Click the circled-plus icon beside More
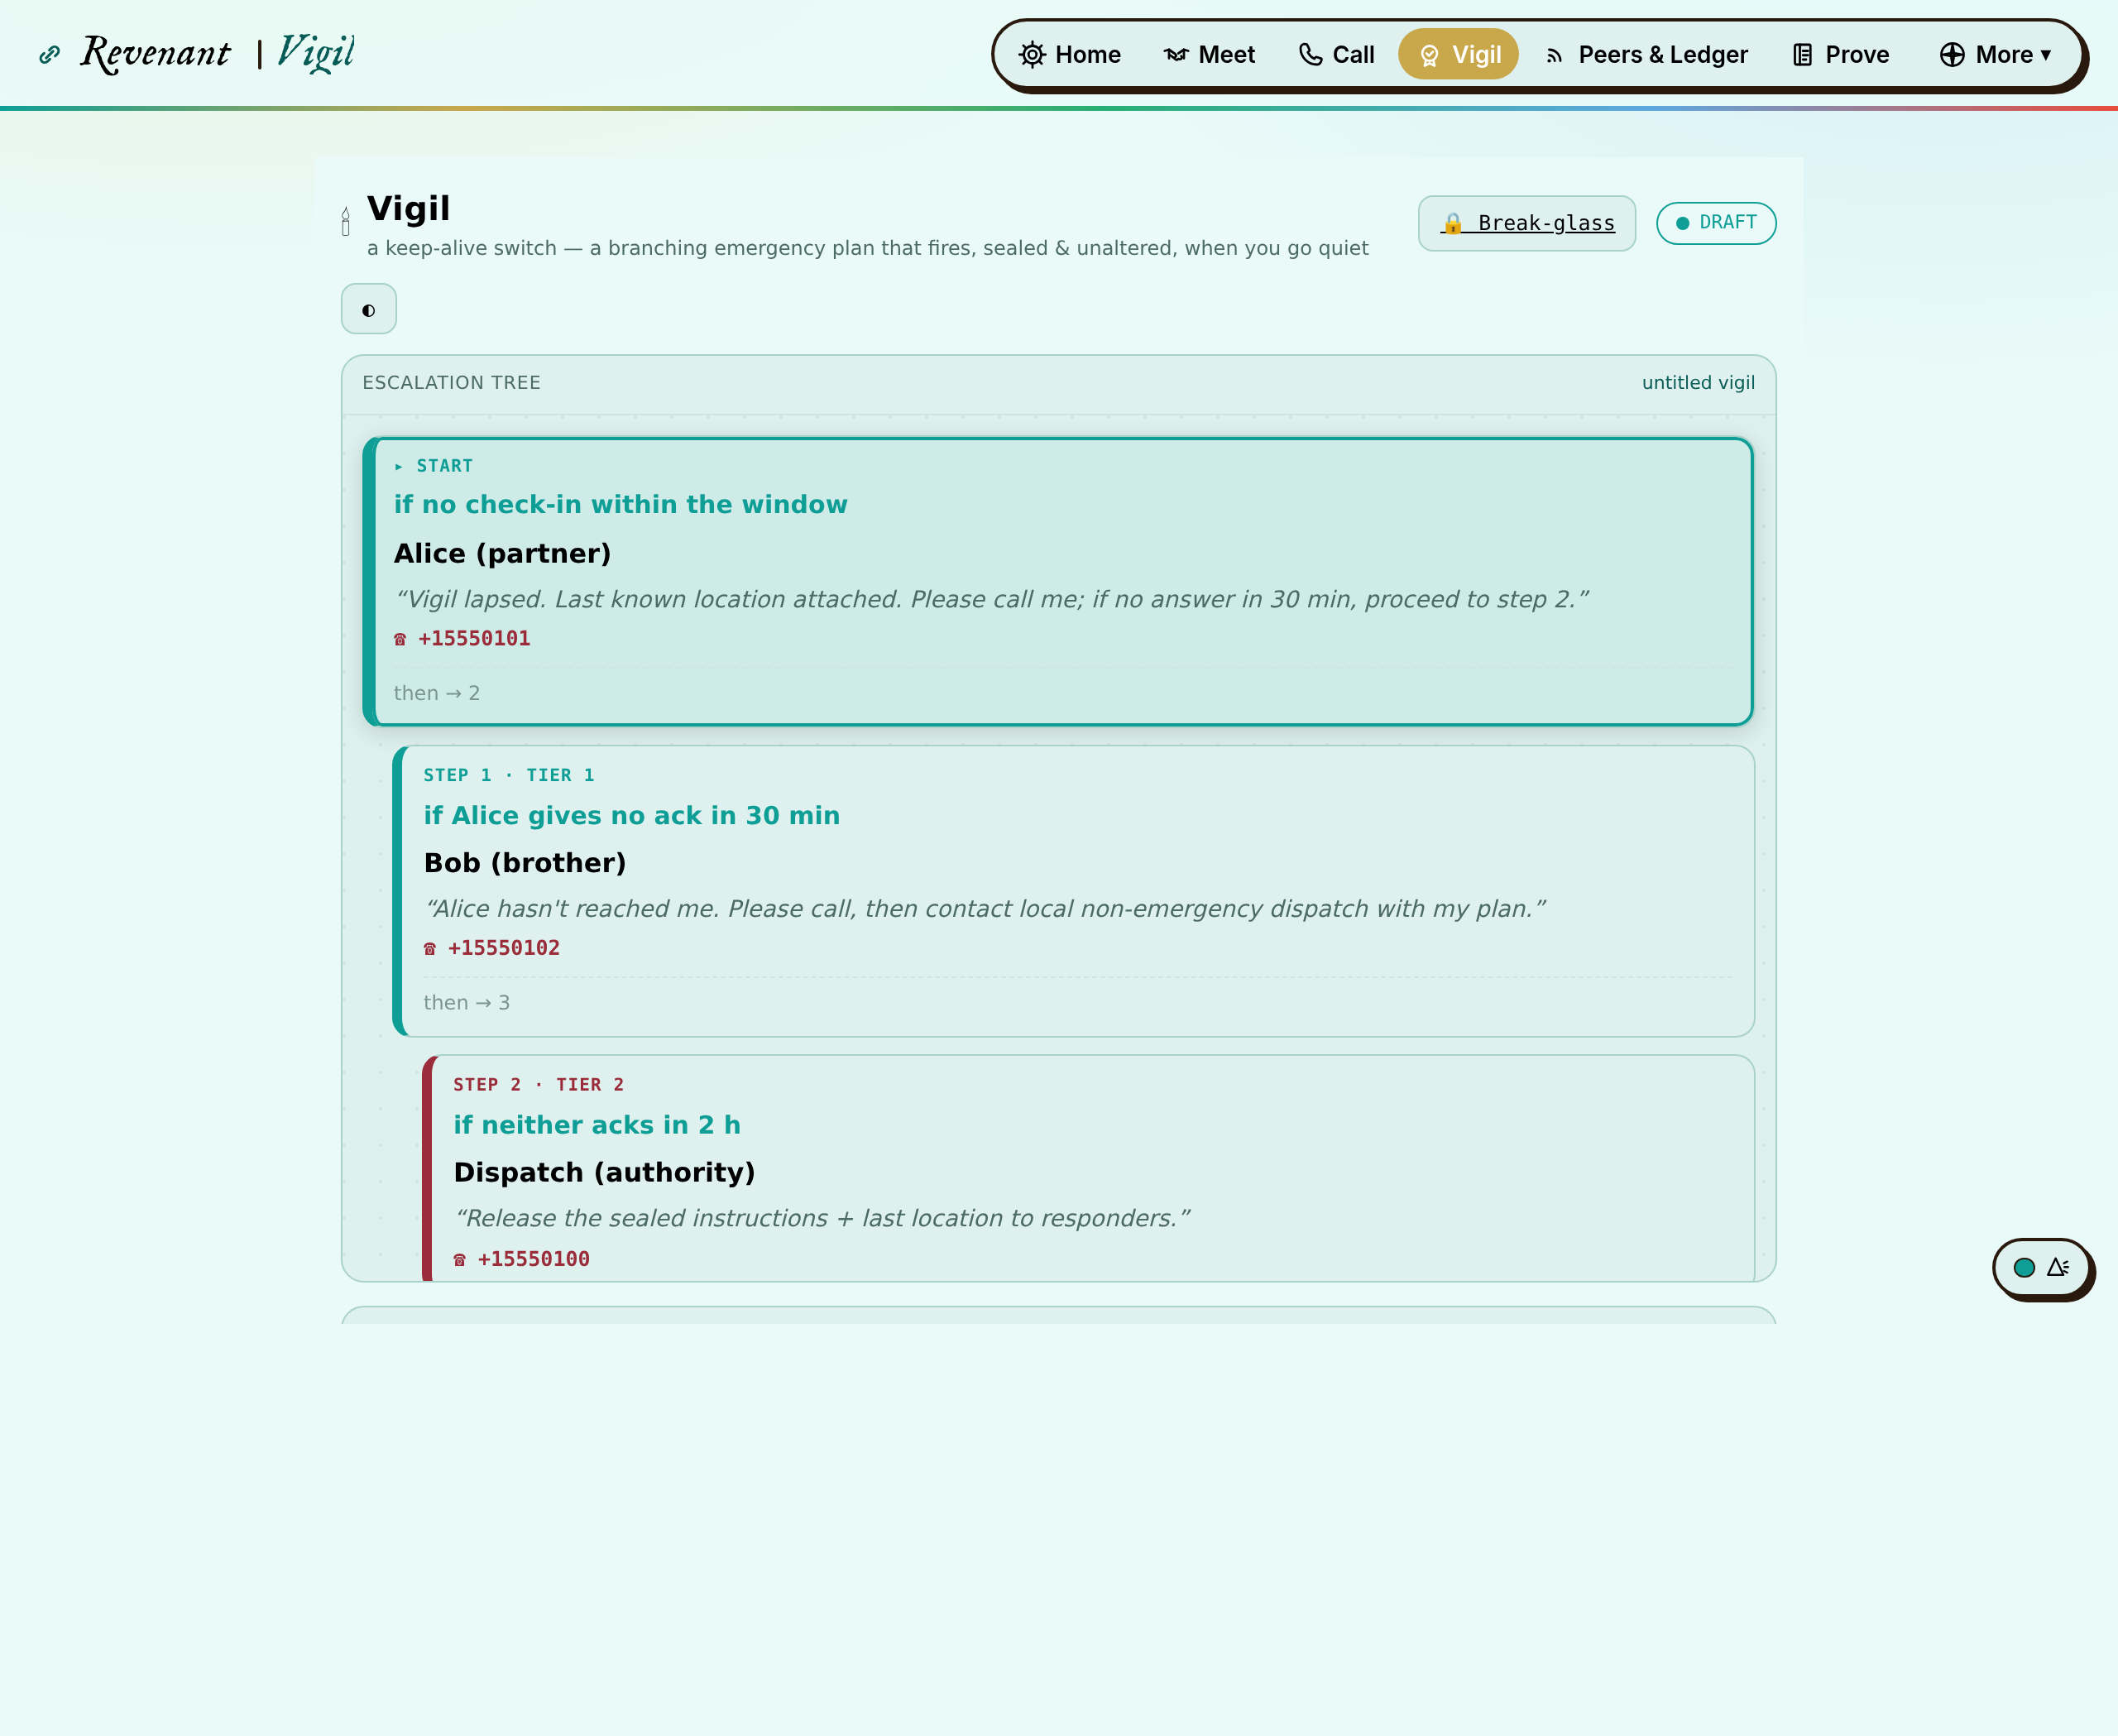Screen dimensions: 2118x1736 1952,55
